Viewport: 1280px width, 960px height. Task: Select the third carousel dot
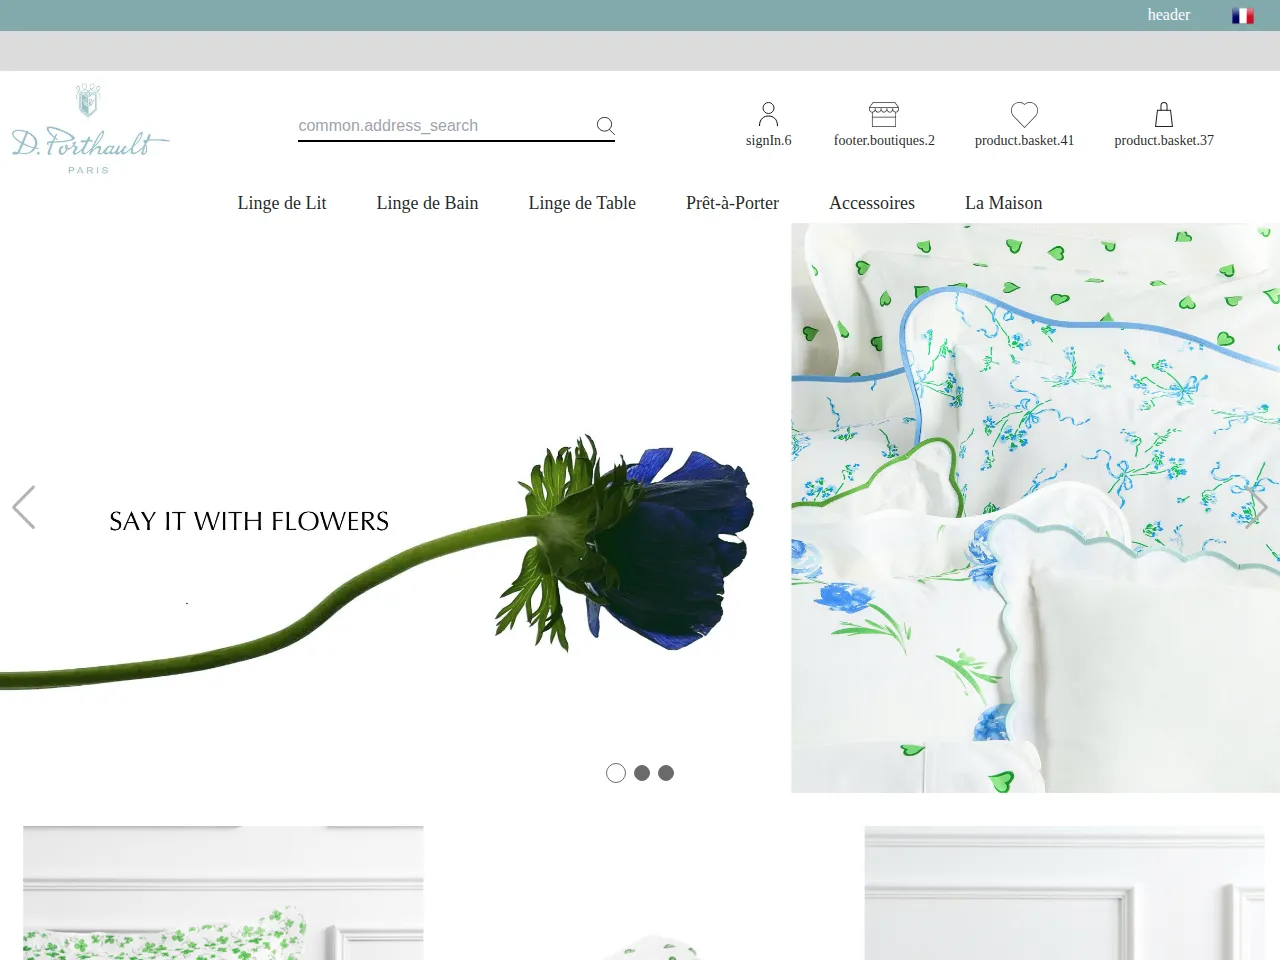tap(666, 773)
